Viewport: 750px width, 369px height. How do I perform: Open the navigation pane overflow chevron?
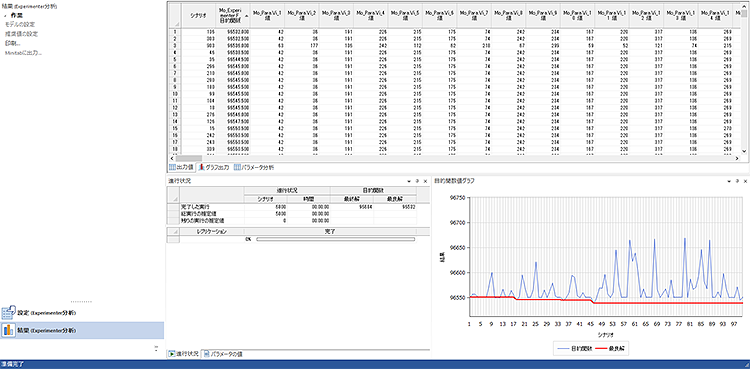pos(156,348)
